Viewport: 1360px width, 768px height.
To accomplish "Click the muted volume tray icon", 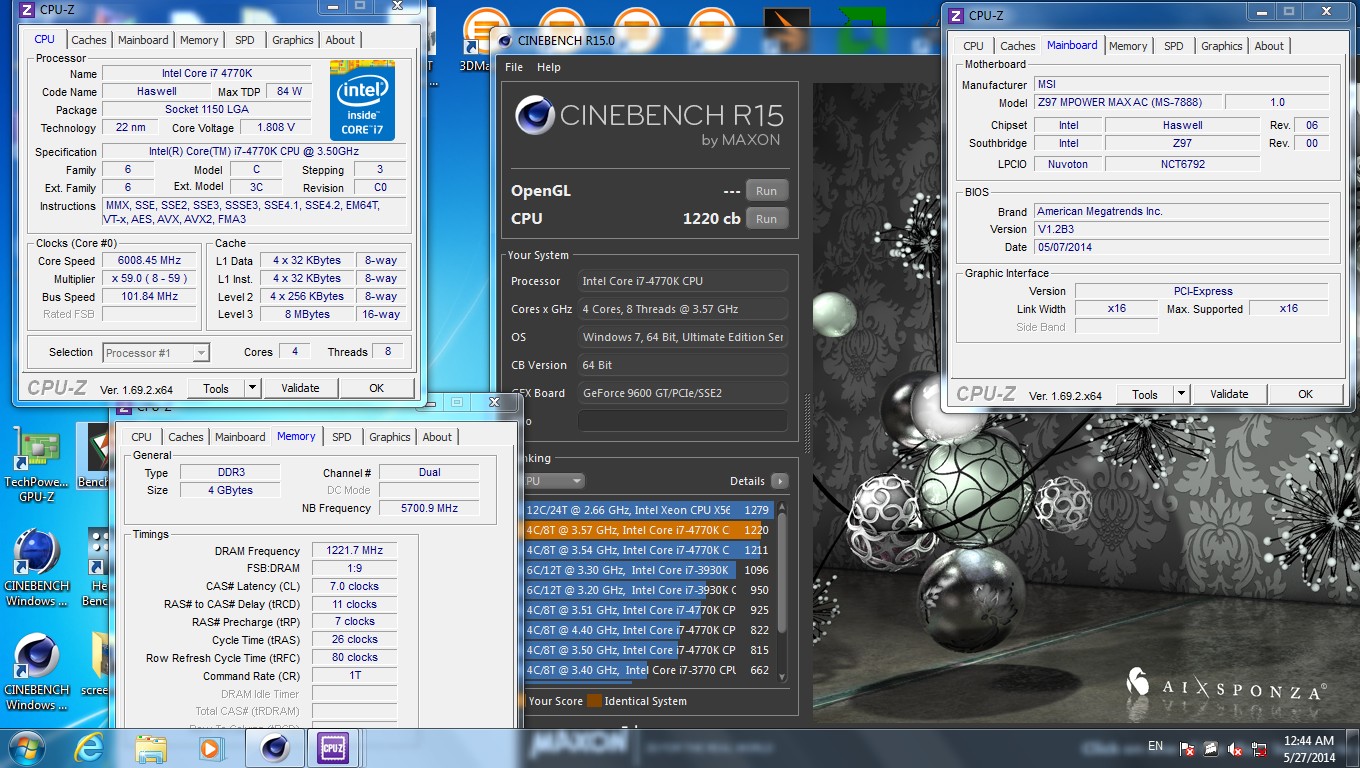I will (x=1235, y=748).
